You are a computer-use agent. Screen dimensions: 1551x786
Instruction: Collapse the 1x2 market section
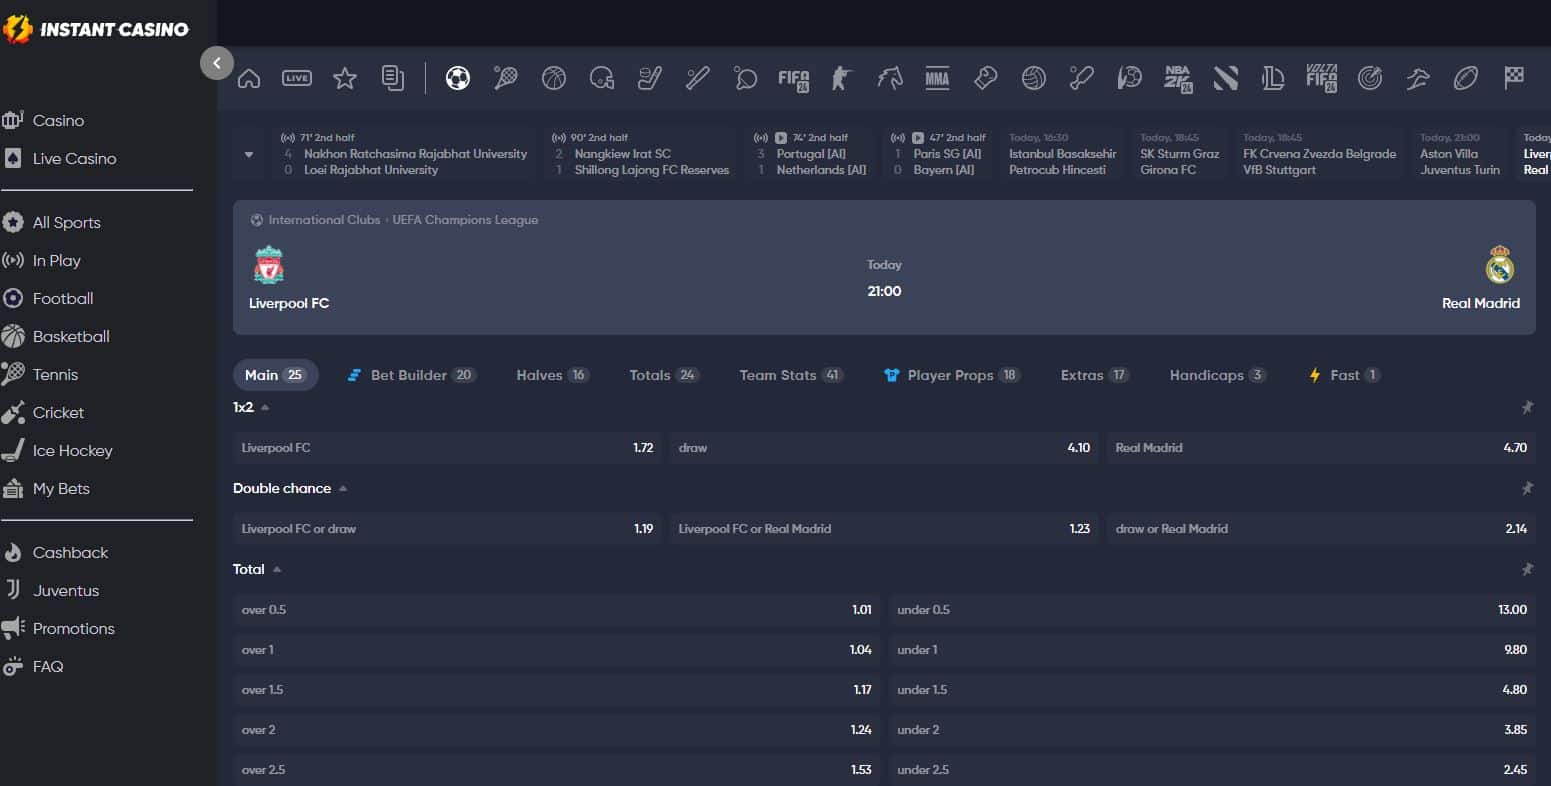tap(265, 407)
